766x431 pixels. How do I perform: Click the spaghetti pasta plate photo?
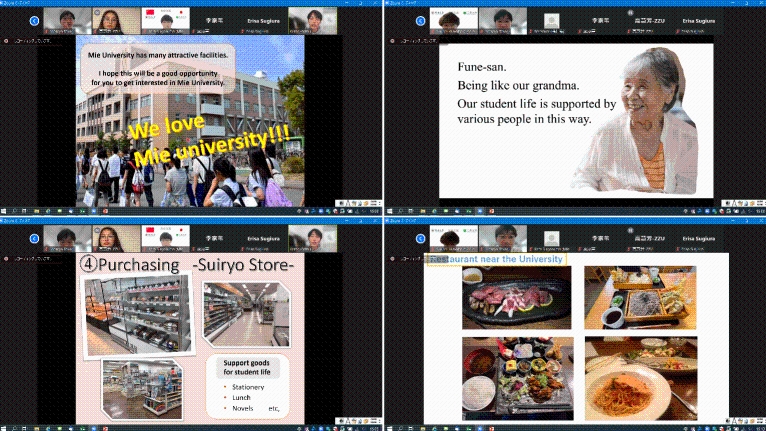(641, 378)
